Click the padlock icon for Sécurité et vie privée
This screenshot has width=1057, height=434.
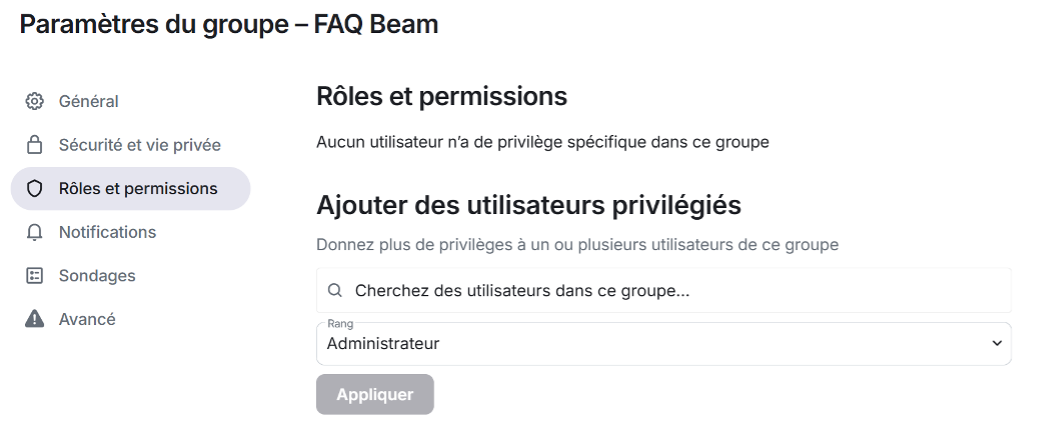pyautogui.click(x=35, y=145)
